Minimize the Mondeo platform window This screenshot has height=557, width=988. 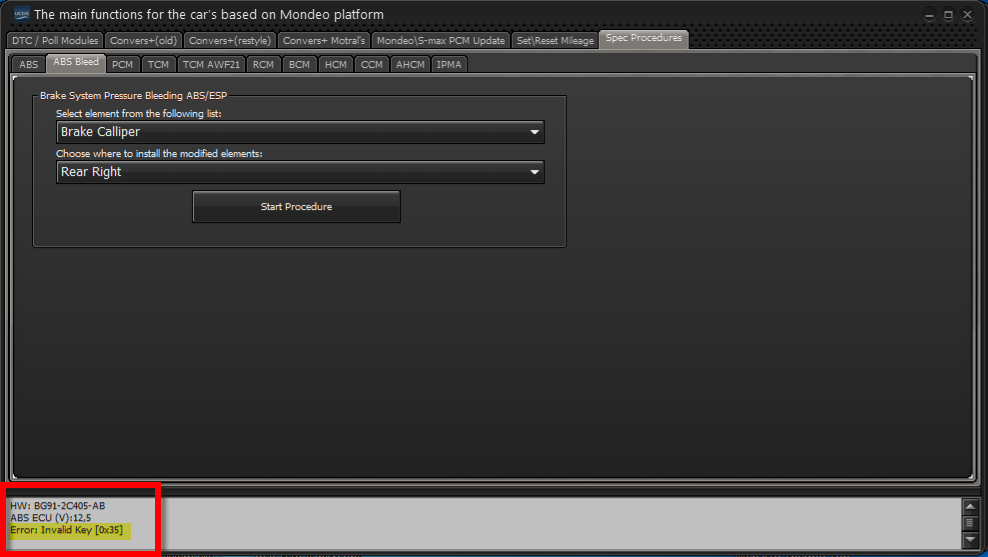click(929, 15)
